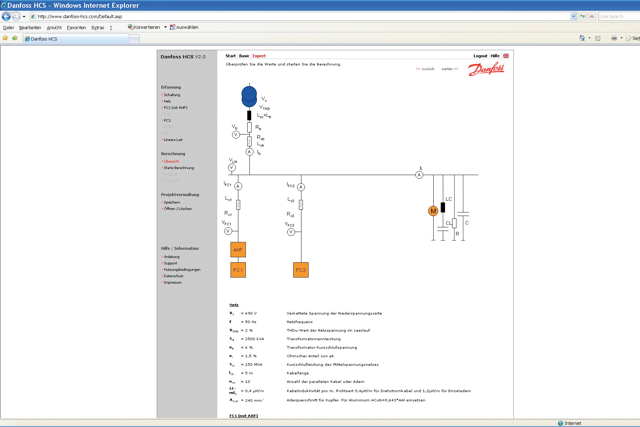Click the browser favorites star icon
This screenshot has width=640, height=427.
pos(5,38)
